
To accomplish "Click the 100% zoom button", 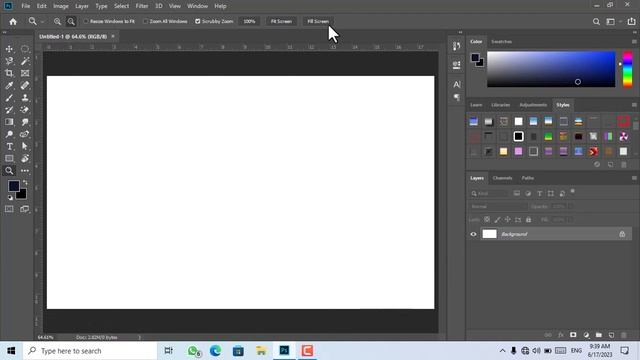I will tap(249, 21).
